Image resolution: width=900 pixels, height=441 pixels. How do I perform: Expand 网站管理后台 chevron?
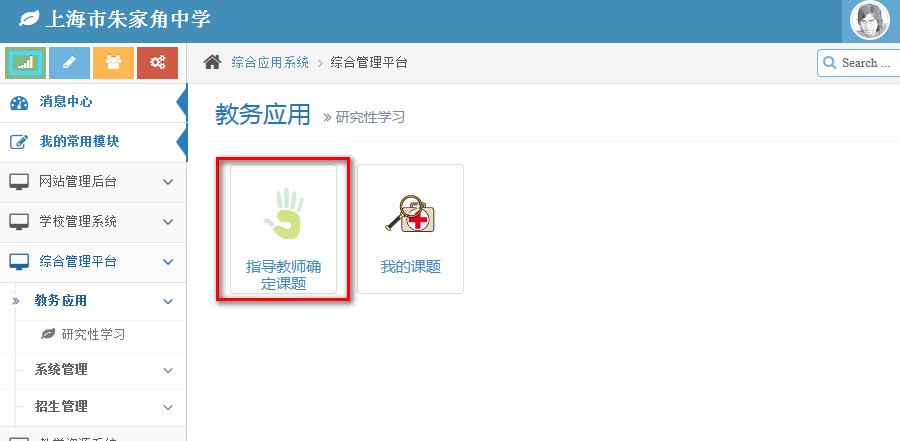168,182
